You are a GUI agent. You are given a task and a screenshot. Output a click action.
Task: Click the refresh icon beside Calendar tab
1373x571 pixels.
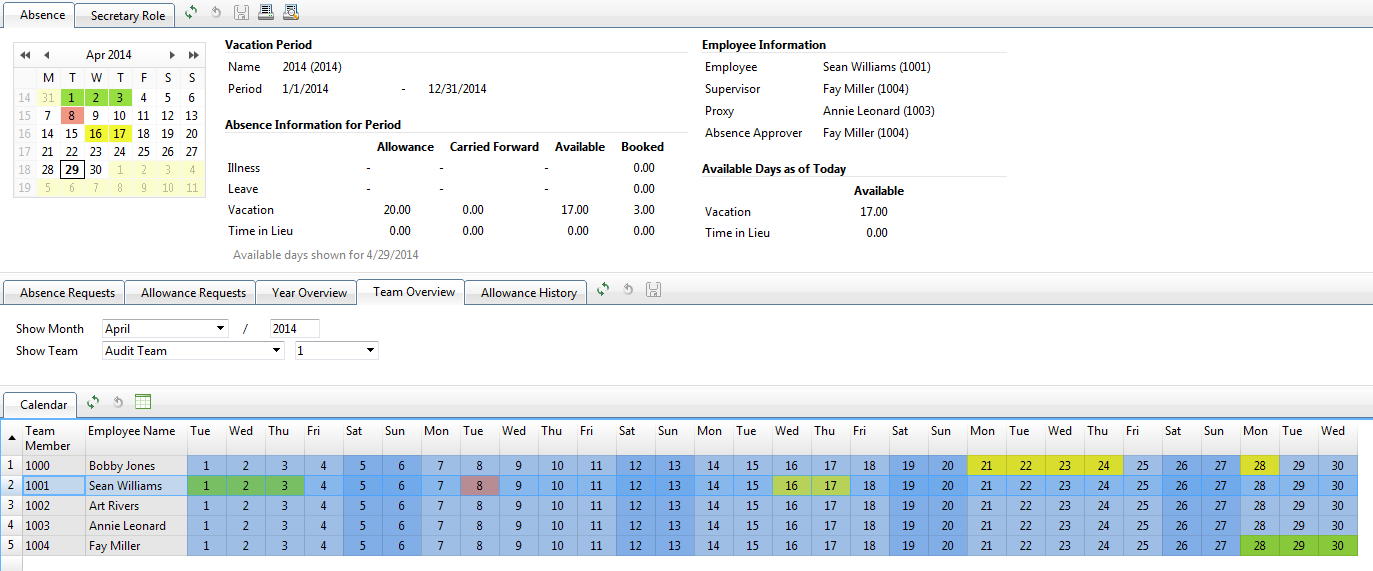pyautogui.click(x=93, y=402)
